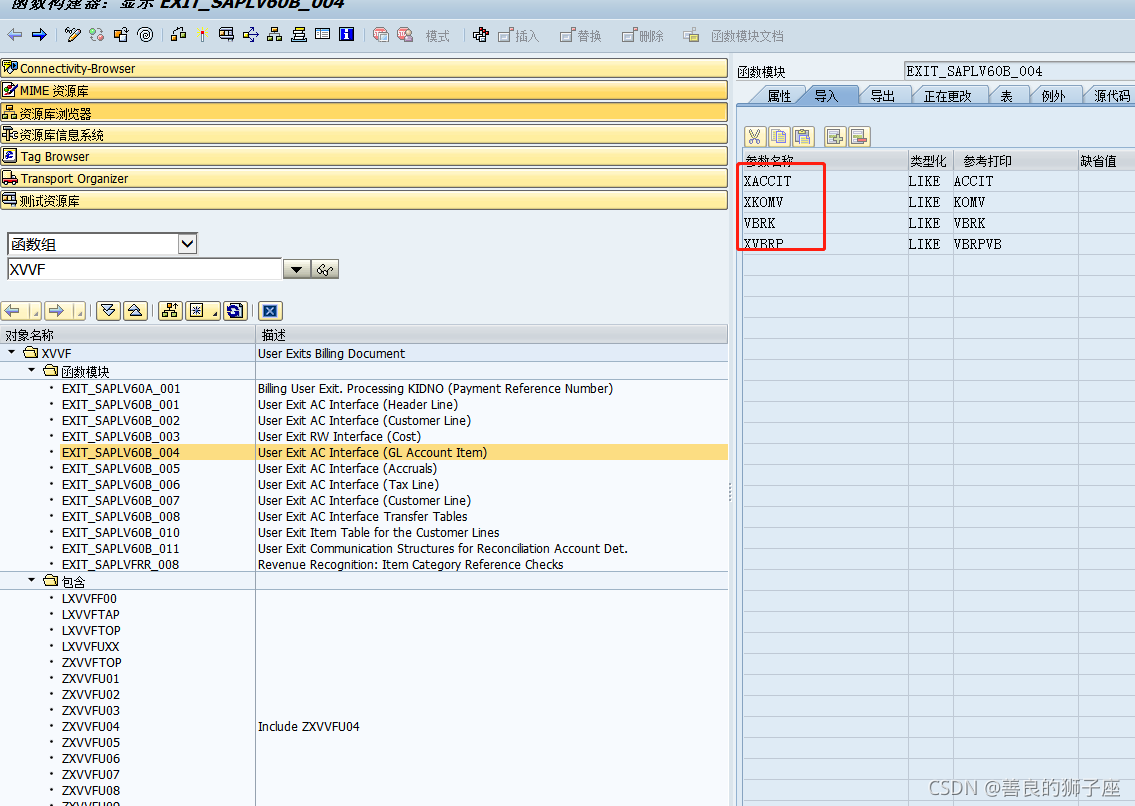1135x806 pixels.
Task: Click the blue forward arrow in top toolbar
Action: coord(39,35)
